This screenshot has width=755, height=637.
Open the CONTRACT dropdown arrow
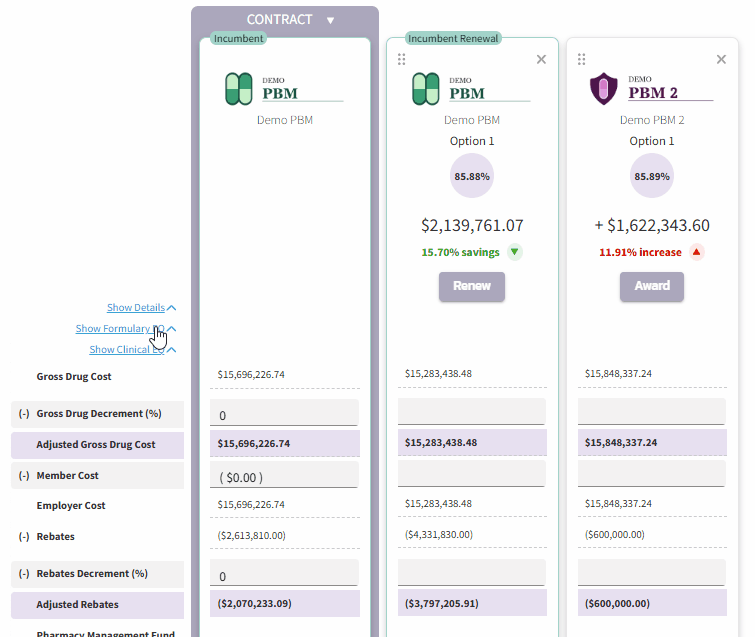click(330, 20)
